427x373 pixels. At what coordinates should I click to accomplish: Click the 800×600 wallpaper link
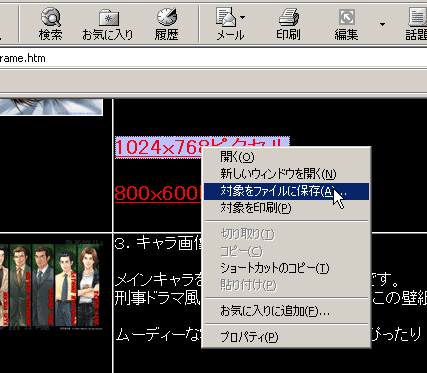pos(159,193)
